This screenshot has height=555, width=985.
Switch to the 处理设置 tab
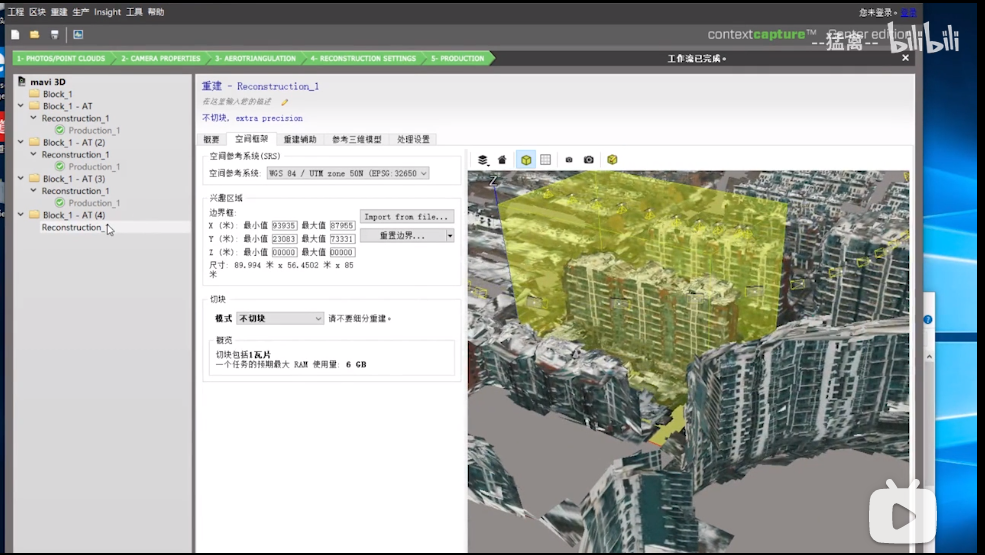point(413,140)
